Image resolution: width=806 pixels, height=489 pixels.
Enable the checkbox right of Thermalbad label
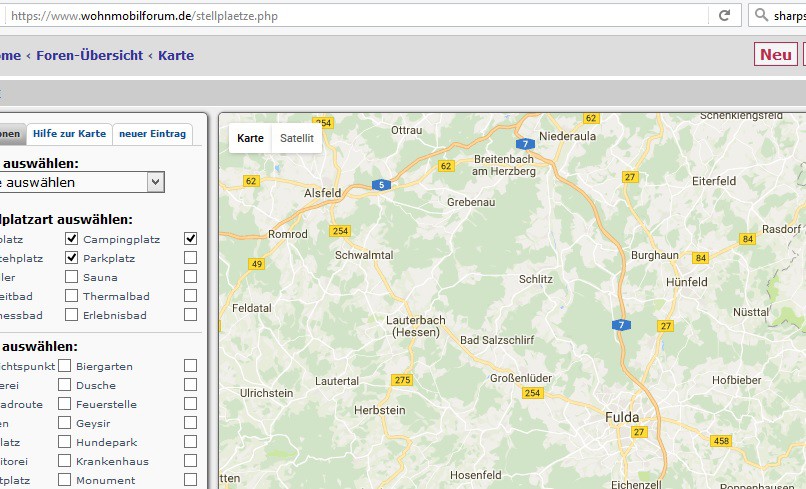191,296
